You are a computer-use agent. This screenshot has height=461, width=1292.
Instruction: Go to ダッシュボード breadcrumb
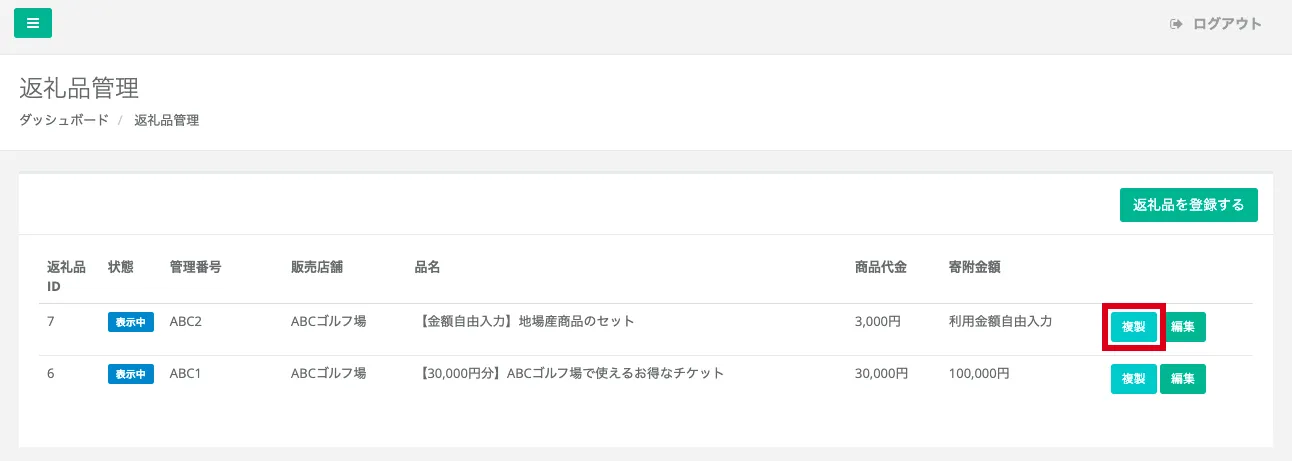point(64,120)
